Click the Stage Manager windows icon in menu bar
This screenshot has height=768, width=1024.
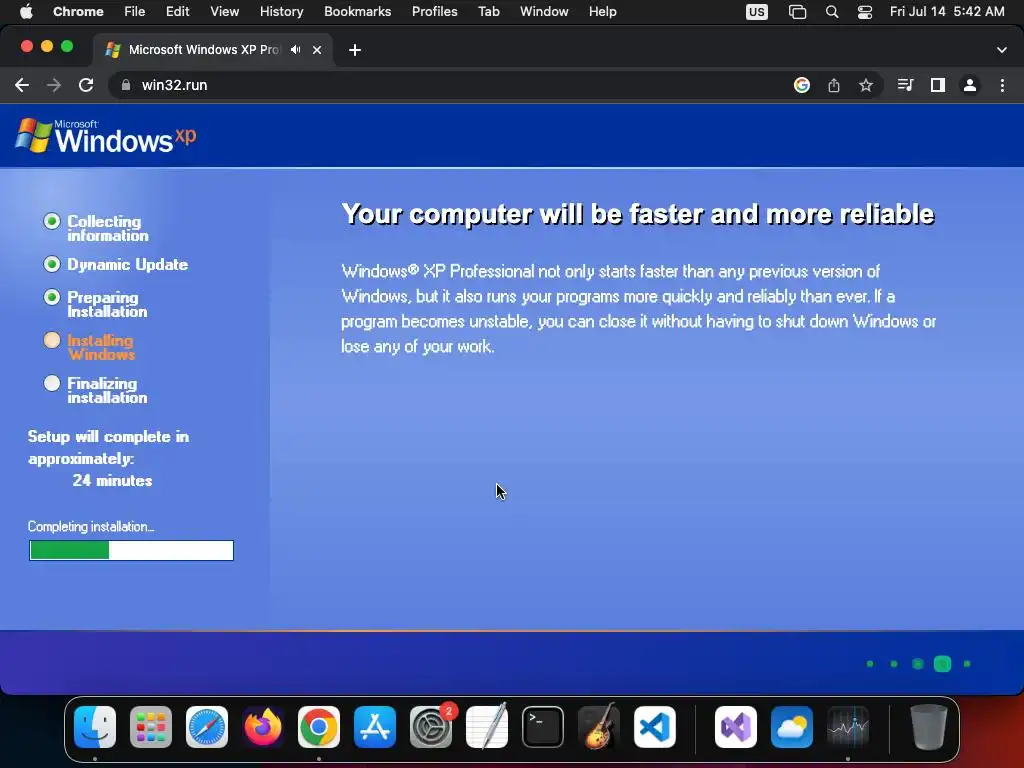797,12
